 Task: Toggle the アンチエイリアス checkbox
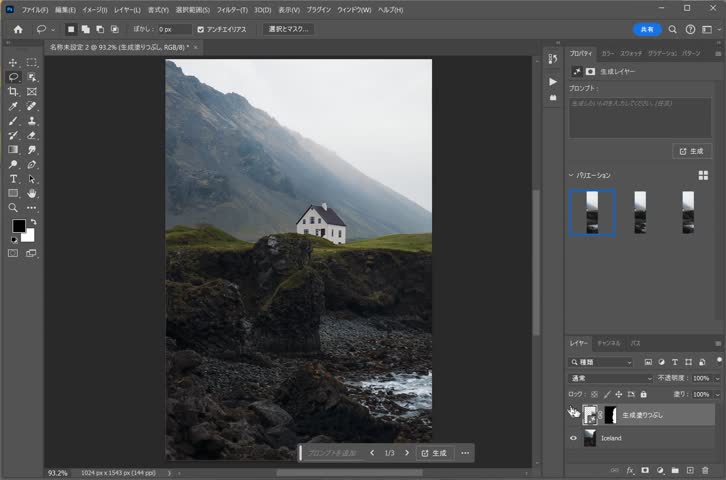click(201, 29)
